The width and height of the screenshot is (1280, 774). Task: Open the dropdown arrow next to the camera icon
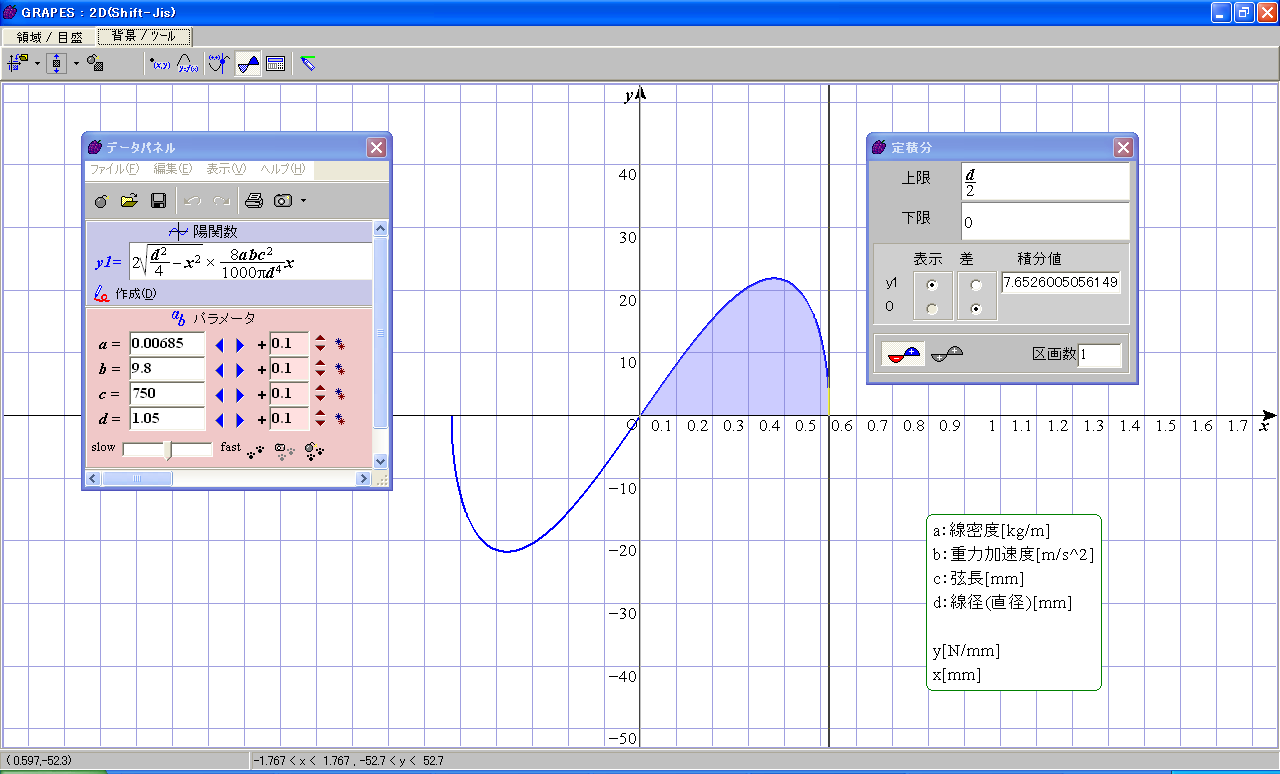(303, 201)
